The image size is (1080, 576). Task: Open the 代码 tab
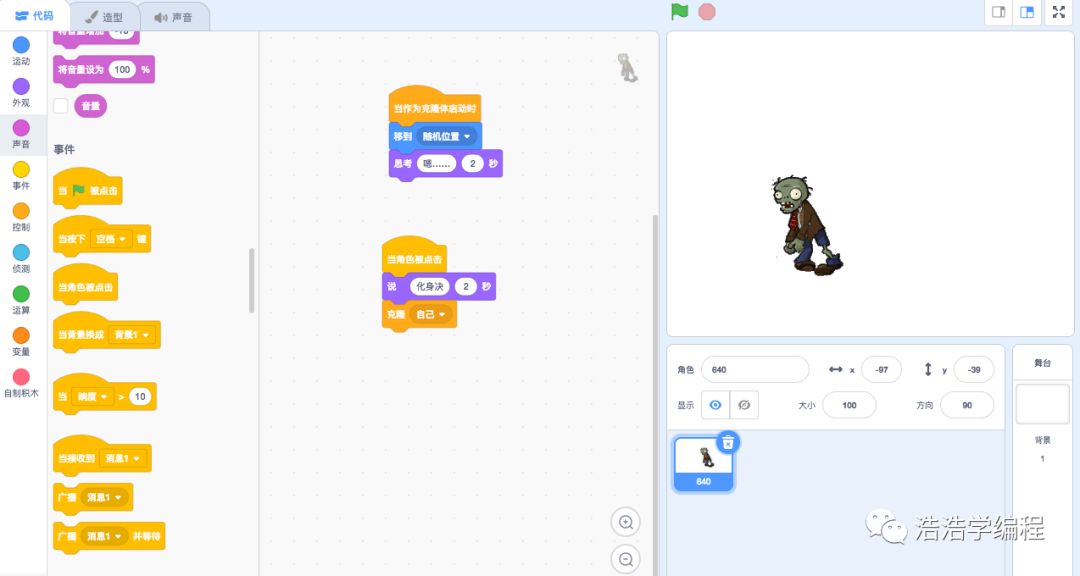[34, 15]
